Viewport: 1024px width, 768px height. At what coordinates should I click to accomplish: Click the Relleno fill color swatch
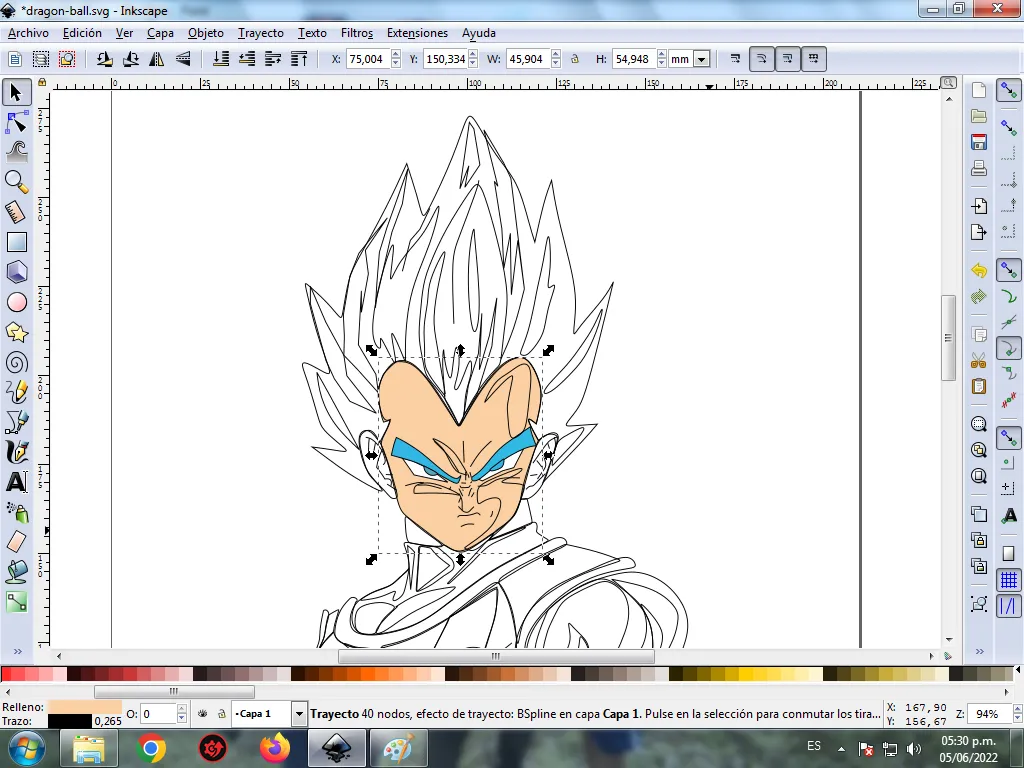coord(85,707)
